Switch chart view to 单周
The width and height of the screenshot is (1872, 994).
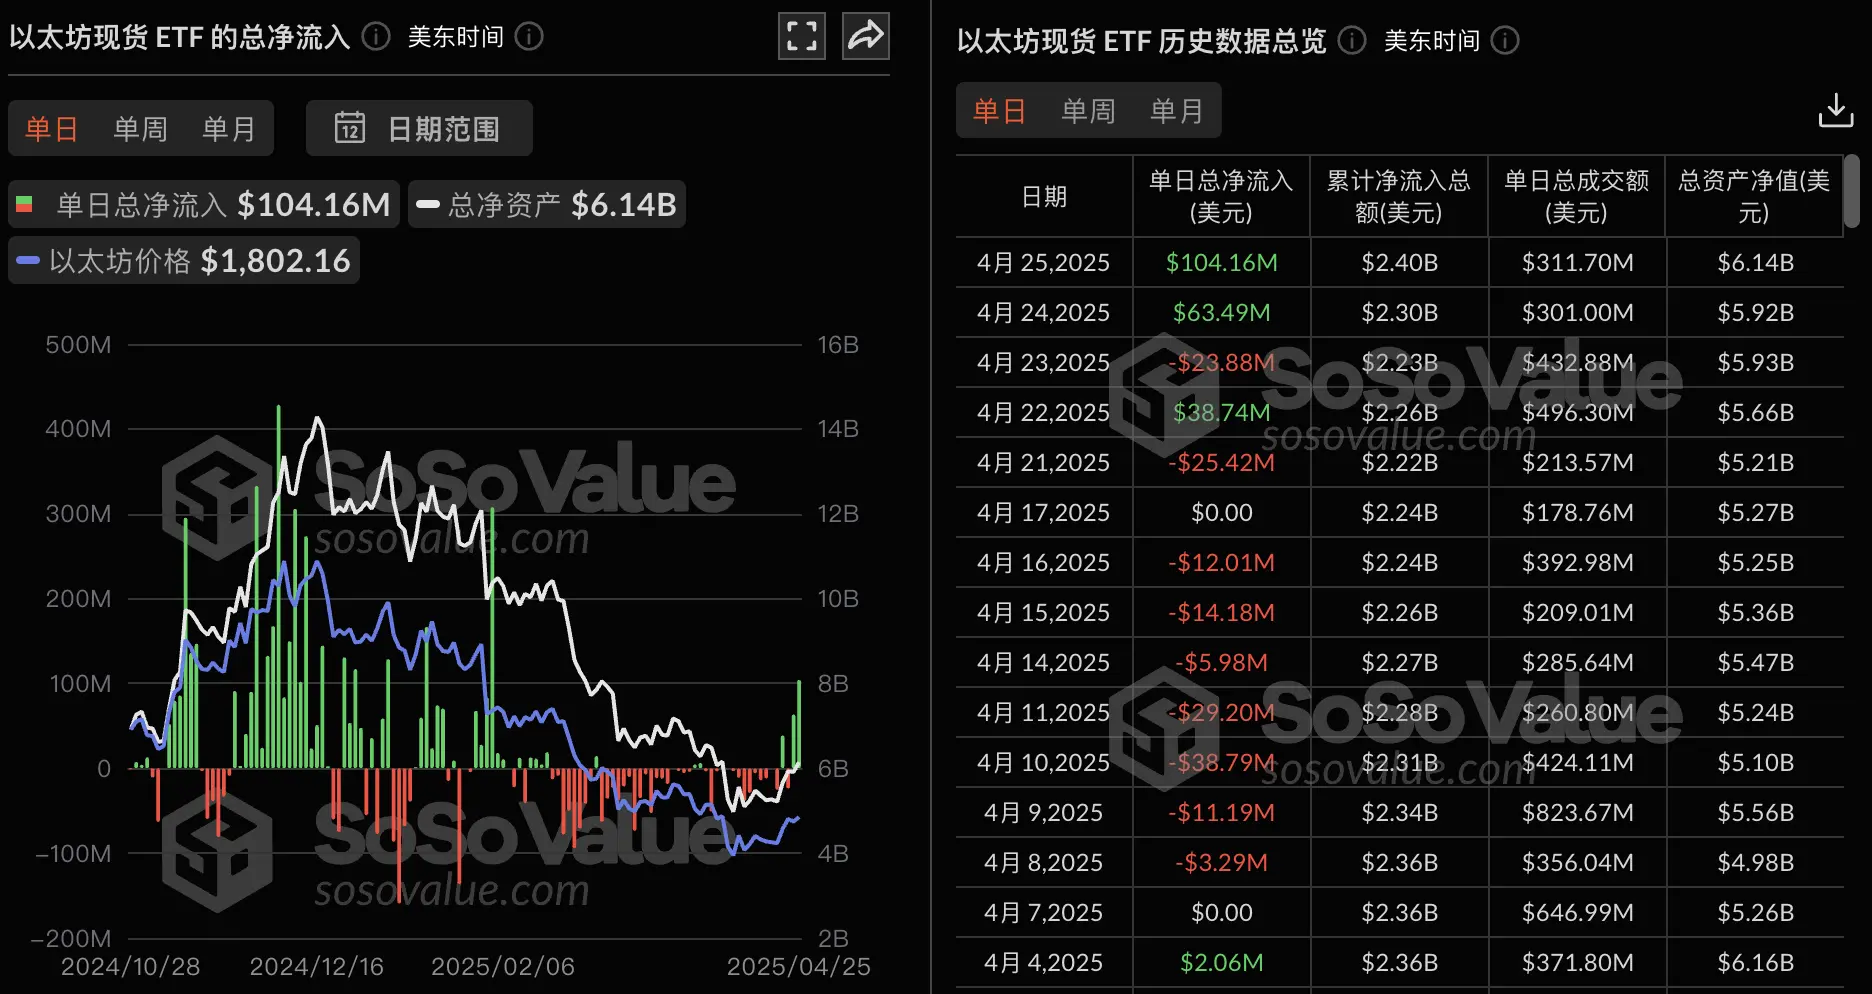tap(140, 128)
